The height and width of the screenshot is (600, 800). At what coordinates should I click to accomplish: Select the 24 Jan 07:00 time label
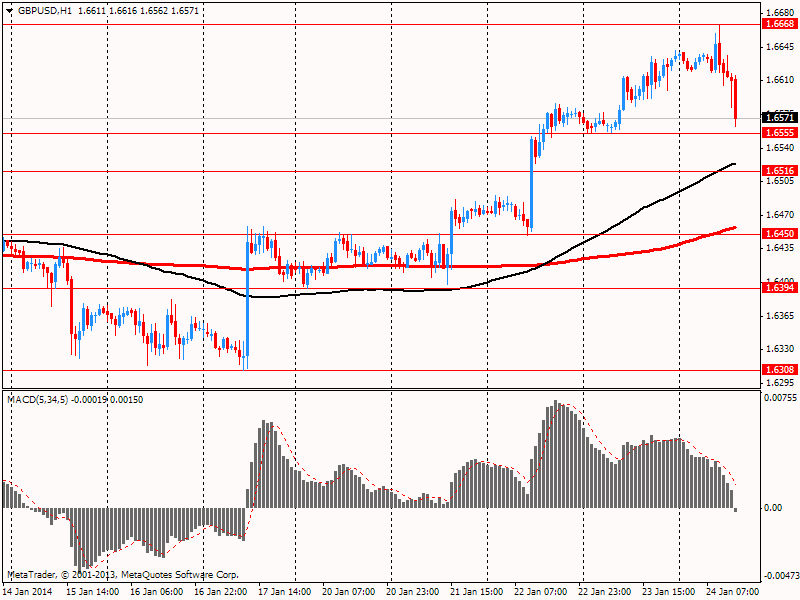[x=735, y=592]
